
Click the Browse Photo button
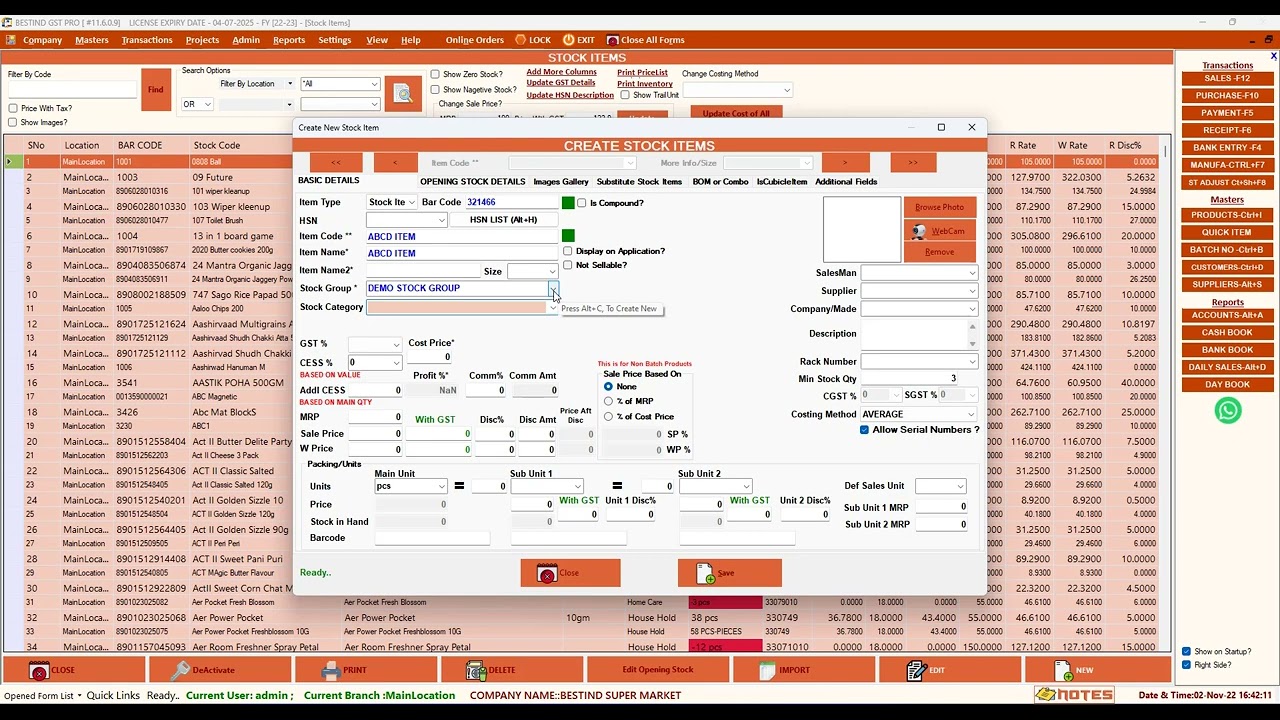940,207
